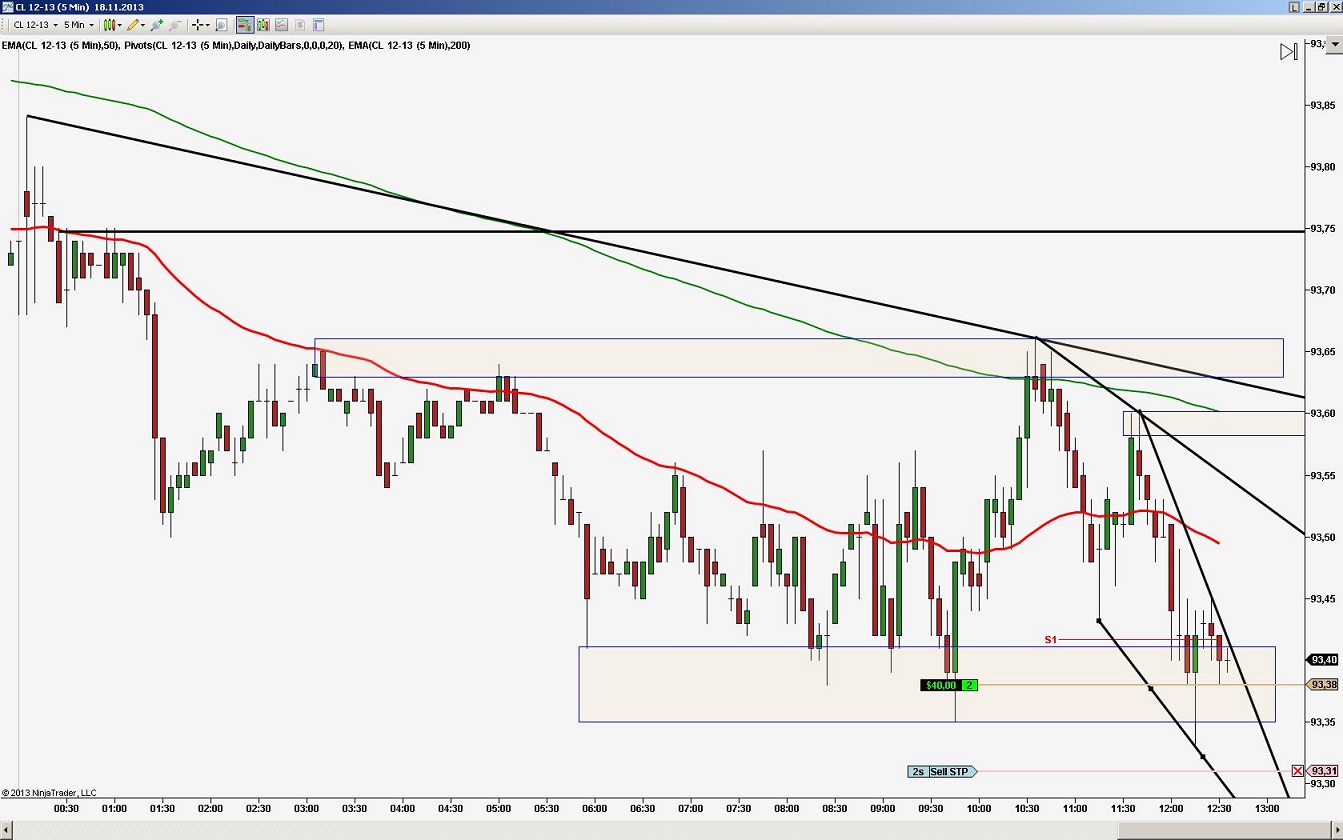Open chart properties with the rightmost toolbar icon
This screenshot has height=840, width=1343.
tap(318, 25)
